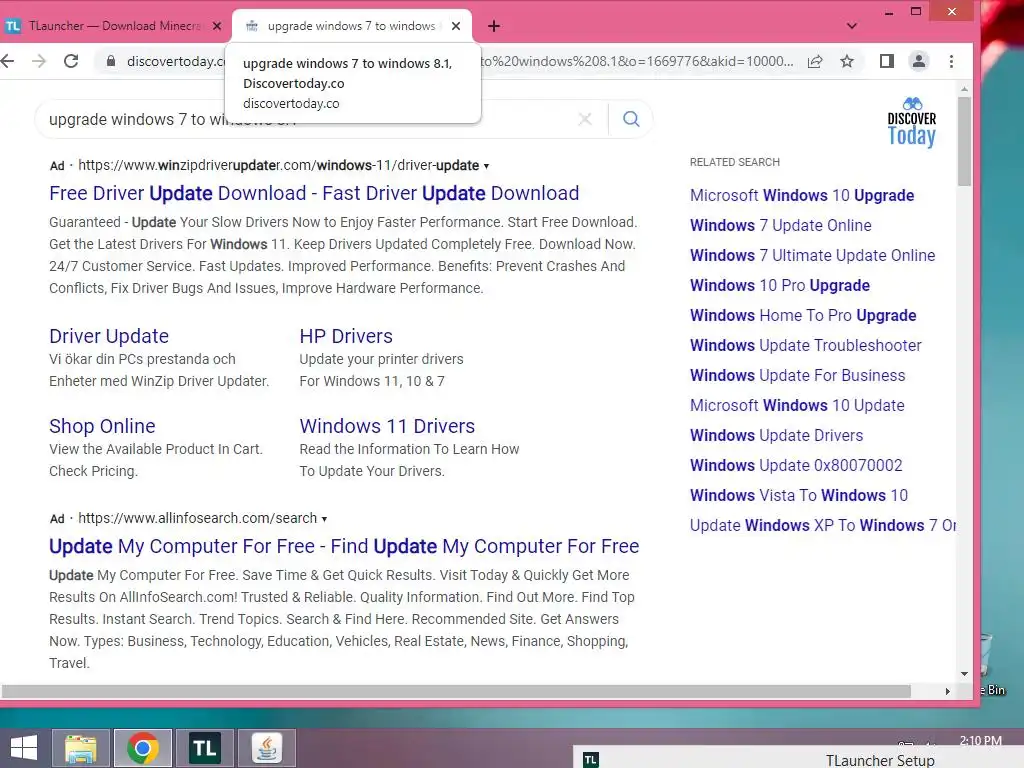
Task: Open the Driver Update sitelink
Action: point(109,336)
